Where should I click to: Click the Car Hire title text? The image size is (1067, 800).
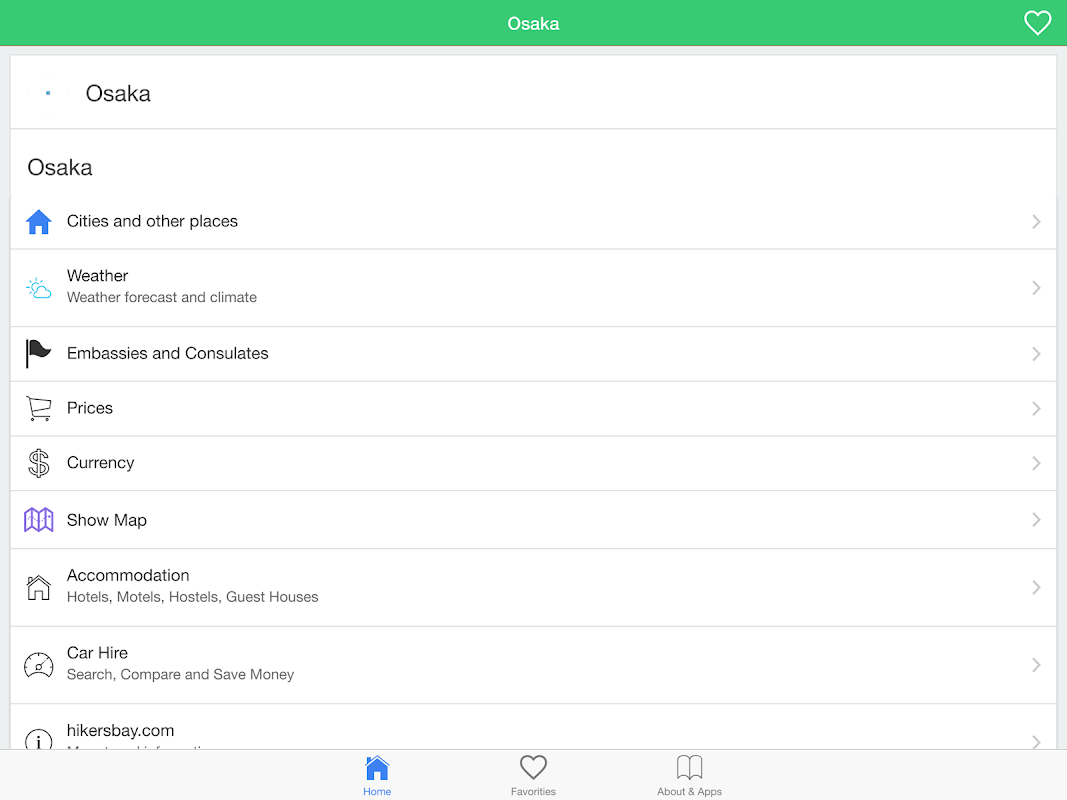click(x=97, y=652)
